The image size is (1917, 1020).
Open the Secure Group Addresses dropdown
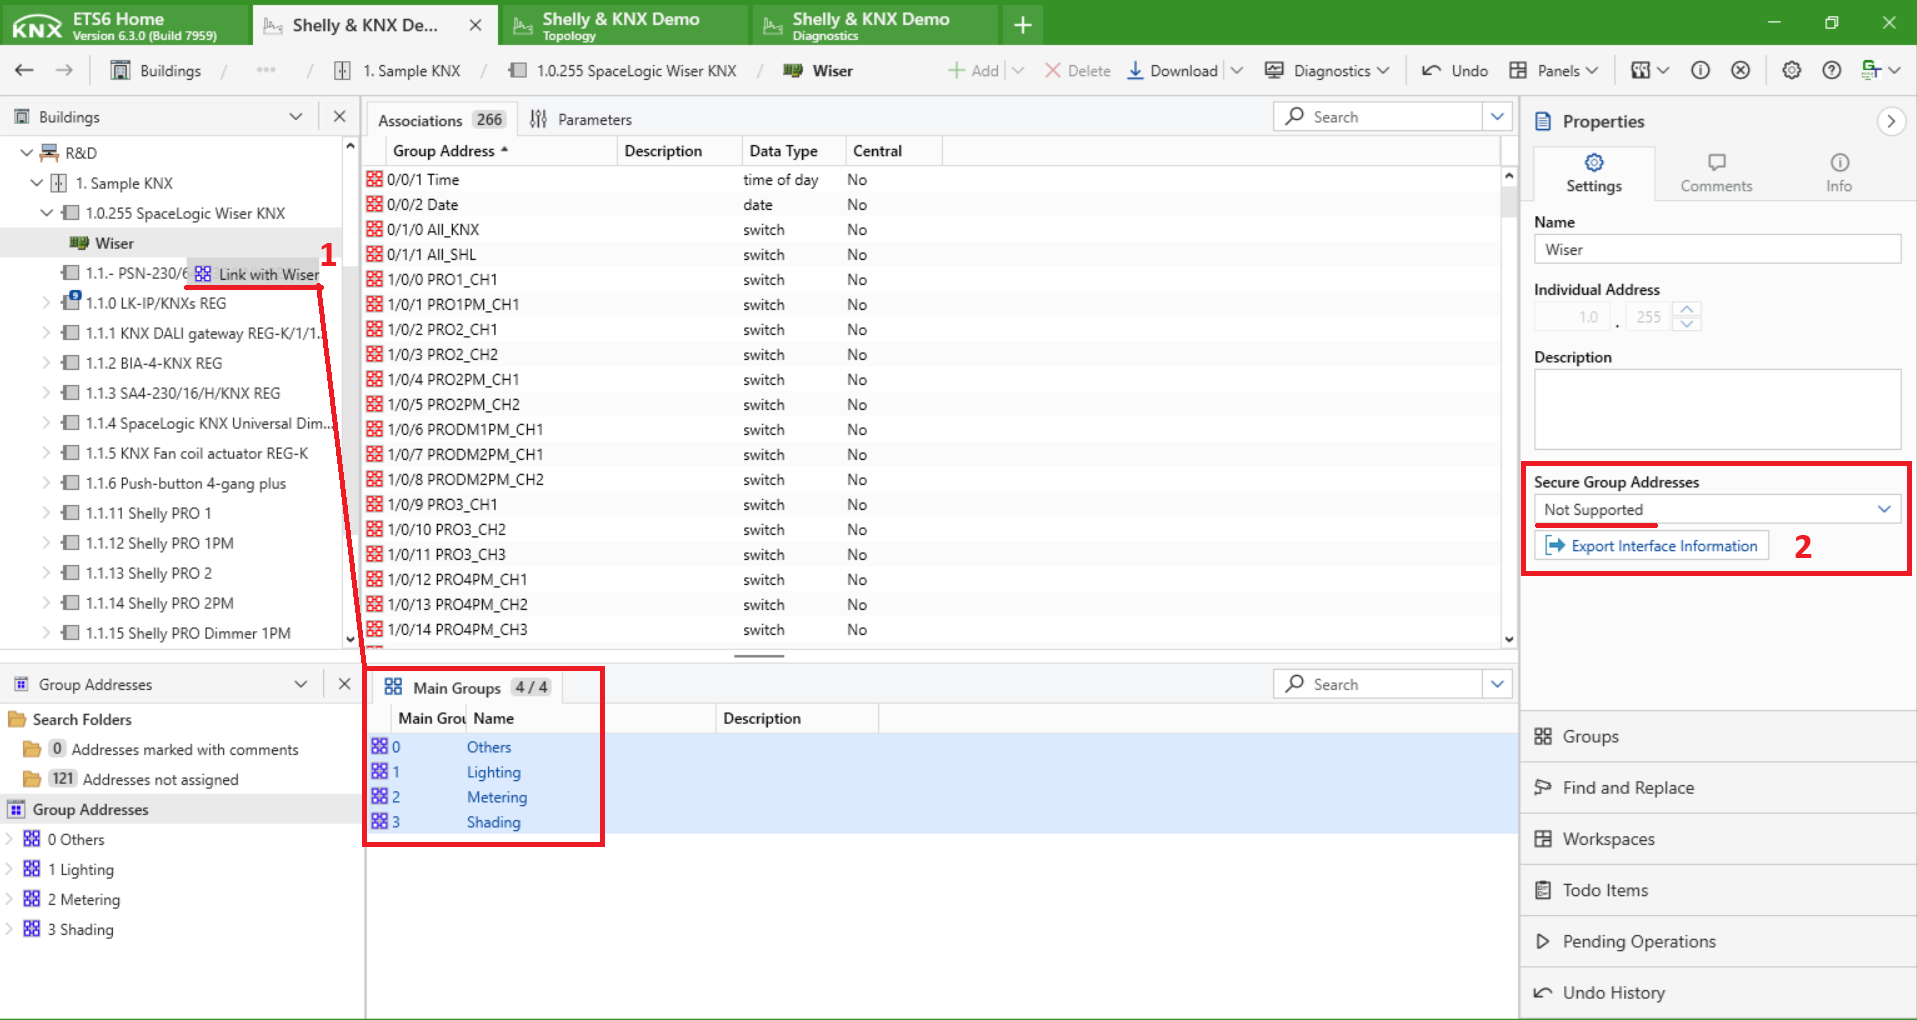point(1716,510)
